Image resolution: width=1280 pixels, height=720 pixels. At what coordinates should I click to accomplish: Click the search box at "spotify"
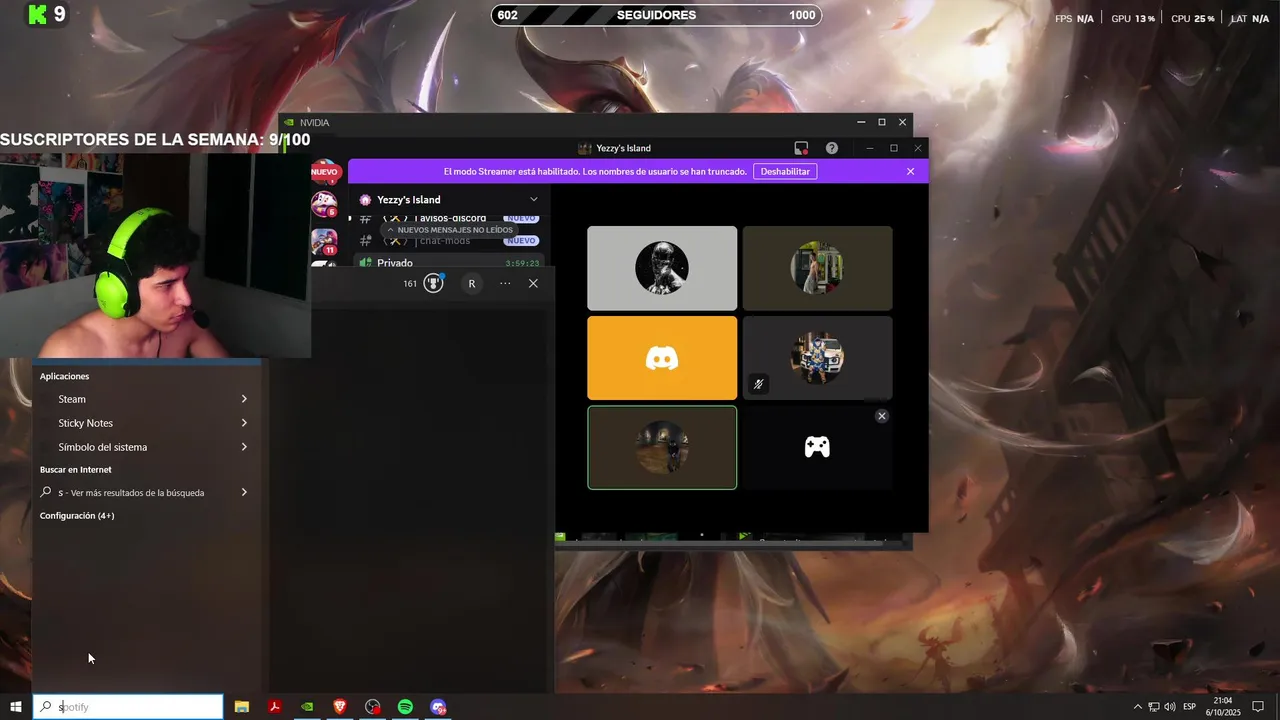[128, 707]
